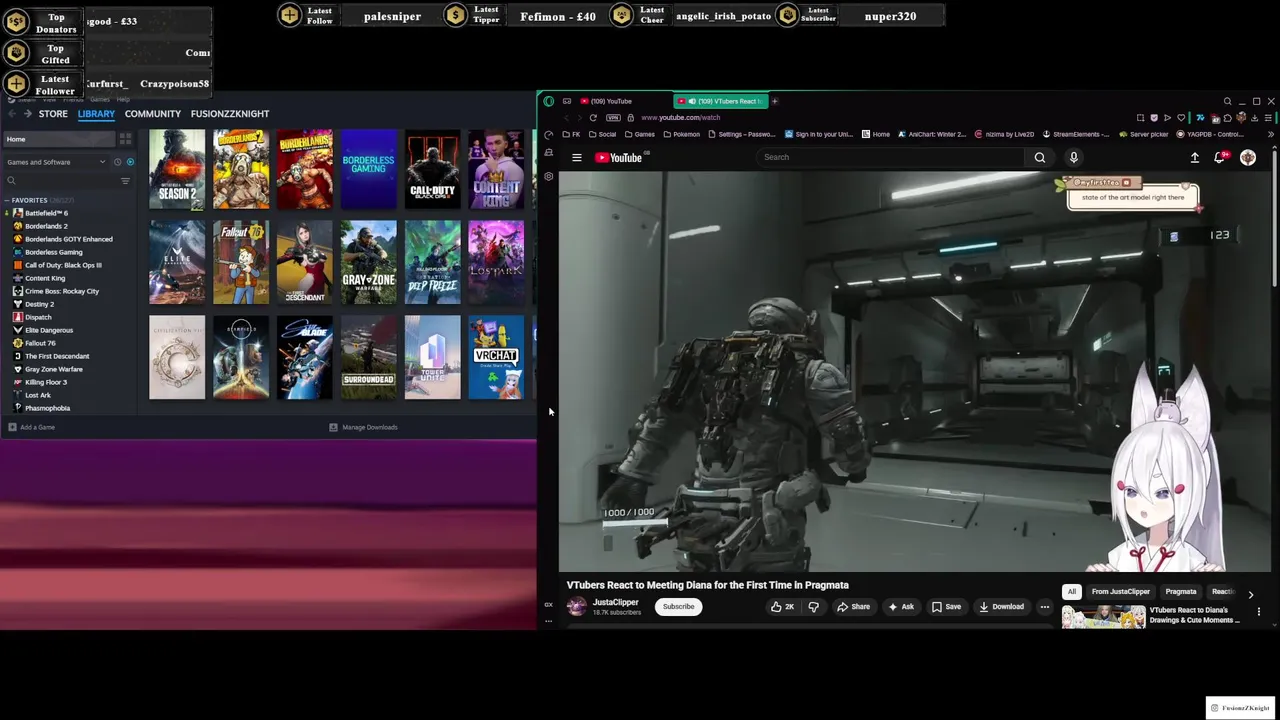This screenshot has width=1280, height=720.
Task: Focus the YouTube search field
Action: pyautogui.click(x=892, y=157)
